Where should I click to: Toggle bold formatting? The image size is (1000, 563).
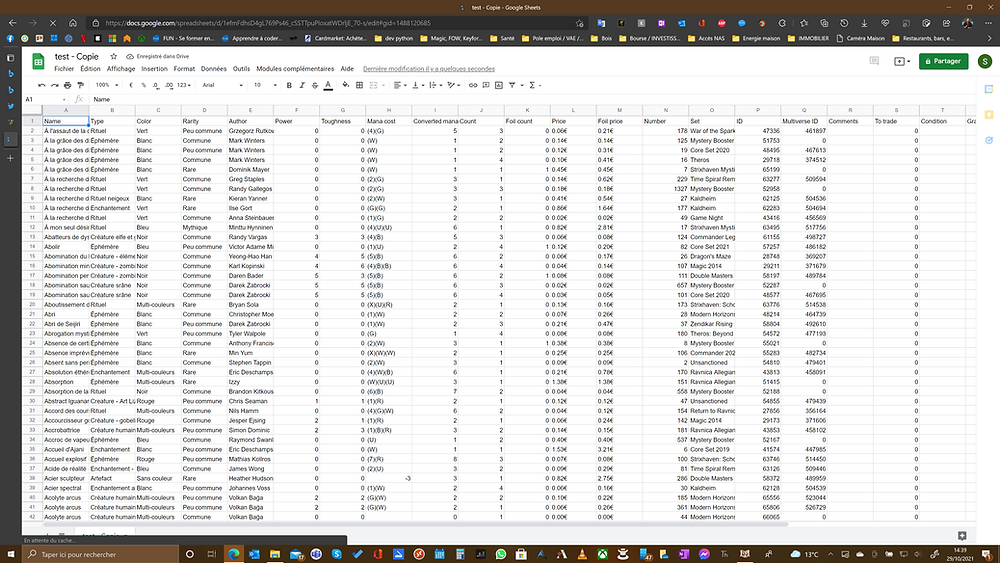[289, 85]
